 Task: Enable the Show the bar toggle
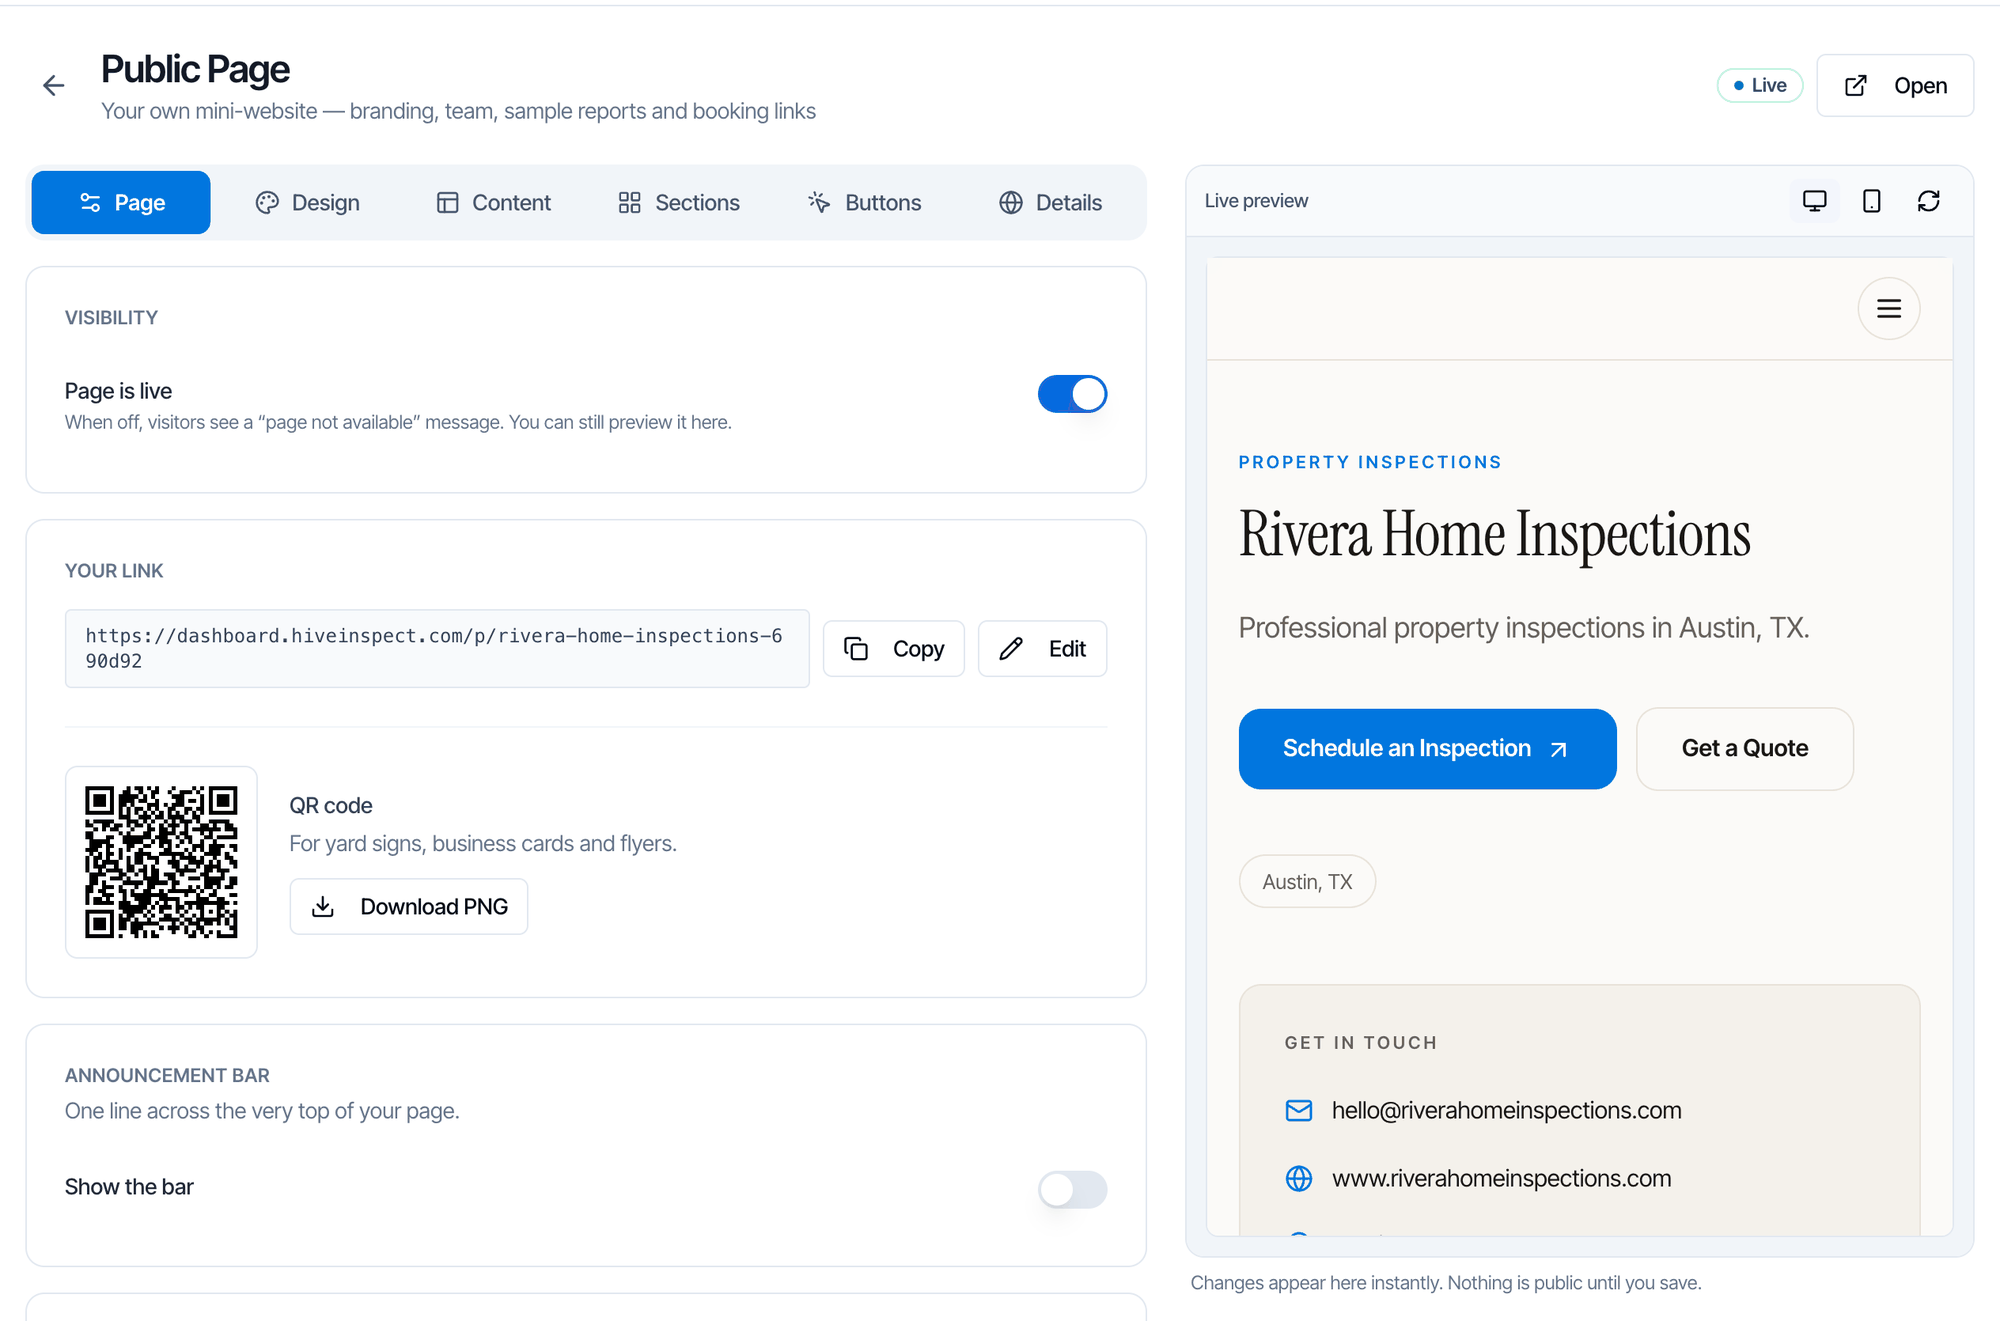point(1072,1189)
